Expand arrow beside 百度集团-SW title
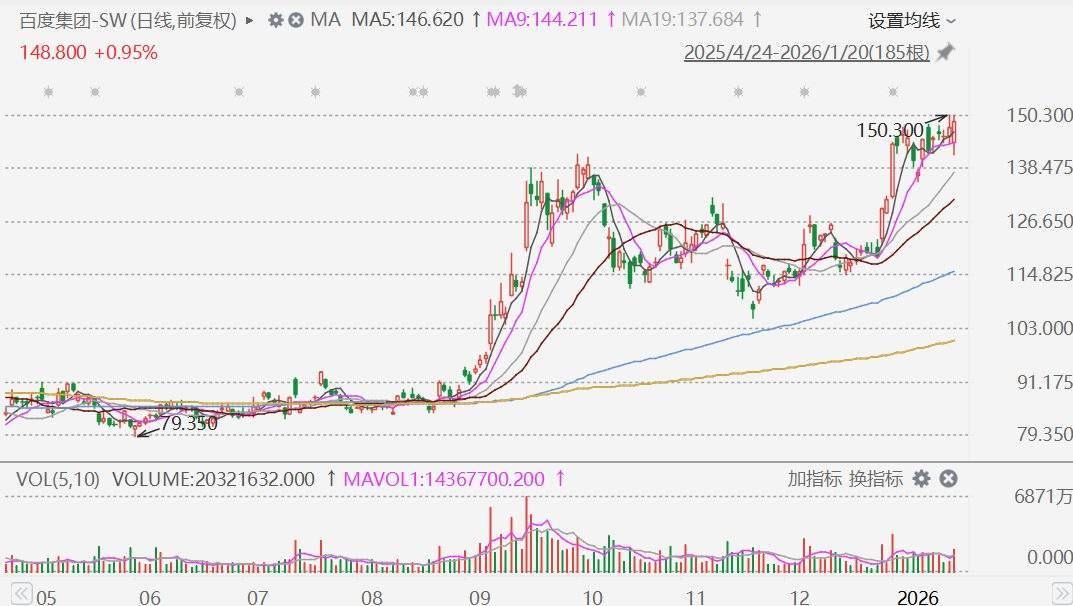Viewport: 1073px width, 606px height. (x=249, y=20)
